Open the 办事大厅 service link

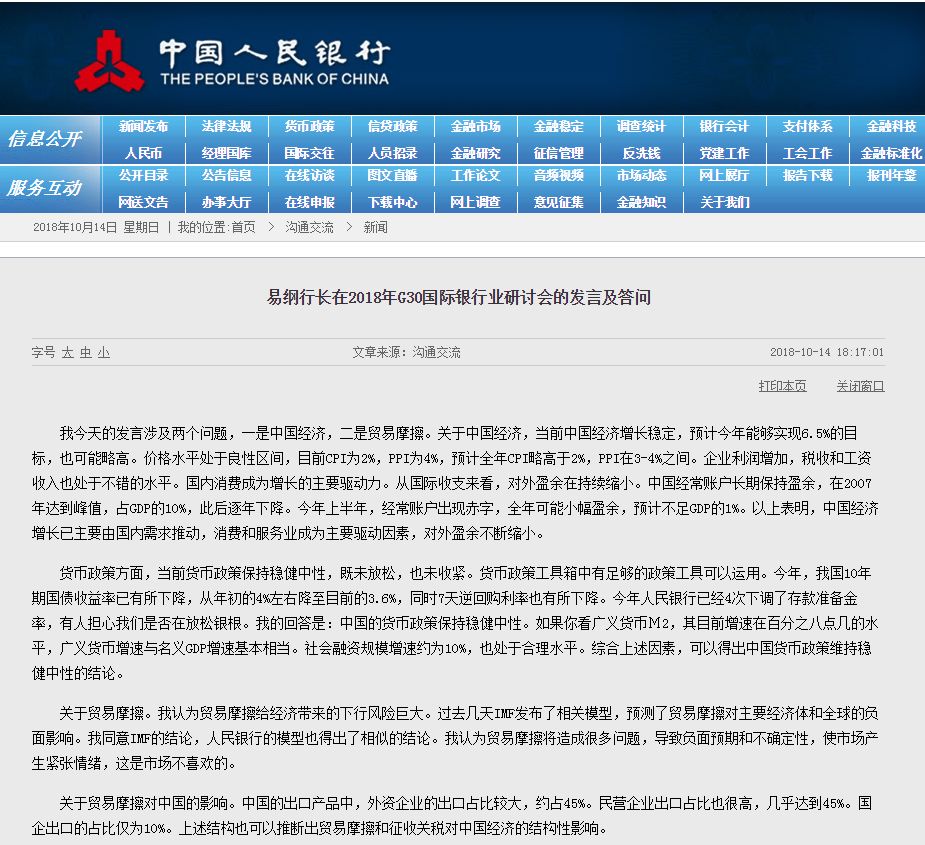click(x=227, y=202)
